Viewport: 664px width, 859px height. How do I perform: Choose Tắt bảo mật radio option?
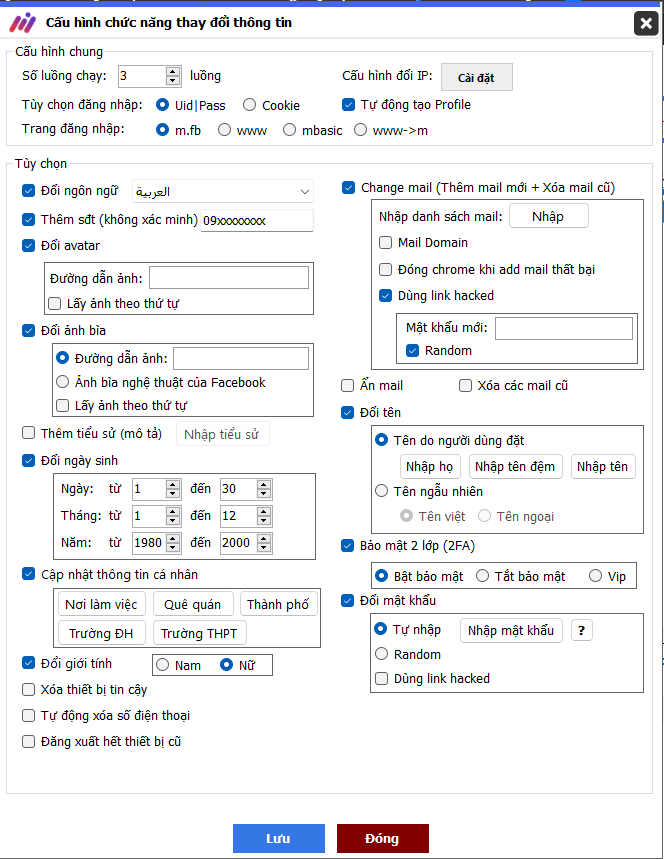click(483, 576)
